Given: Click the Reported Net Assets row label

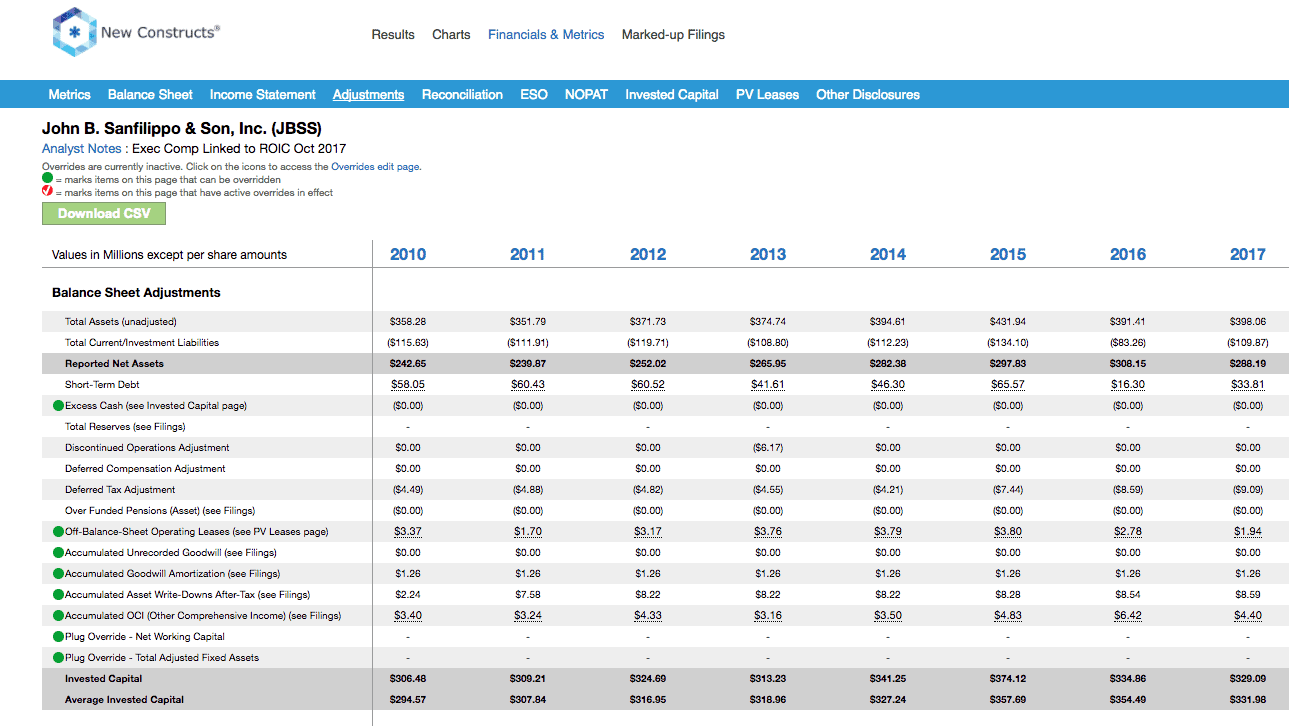Looking at the screenshot, I should point(114,364).
